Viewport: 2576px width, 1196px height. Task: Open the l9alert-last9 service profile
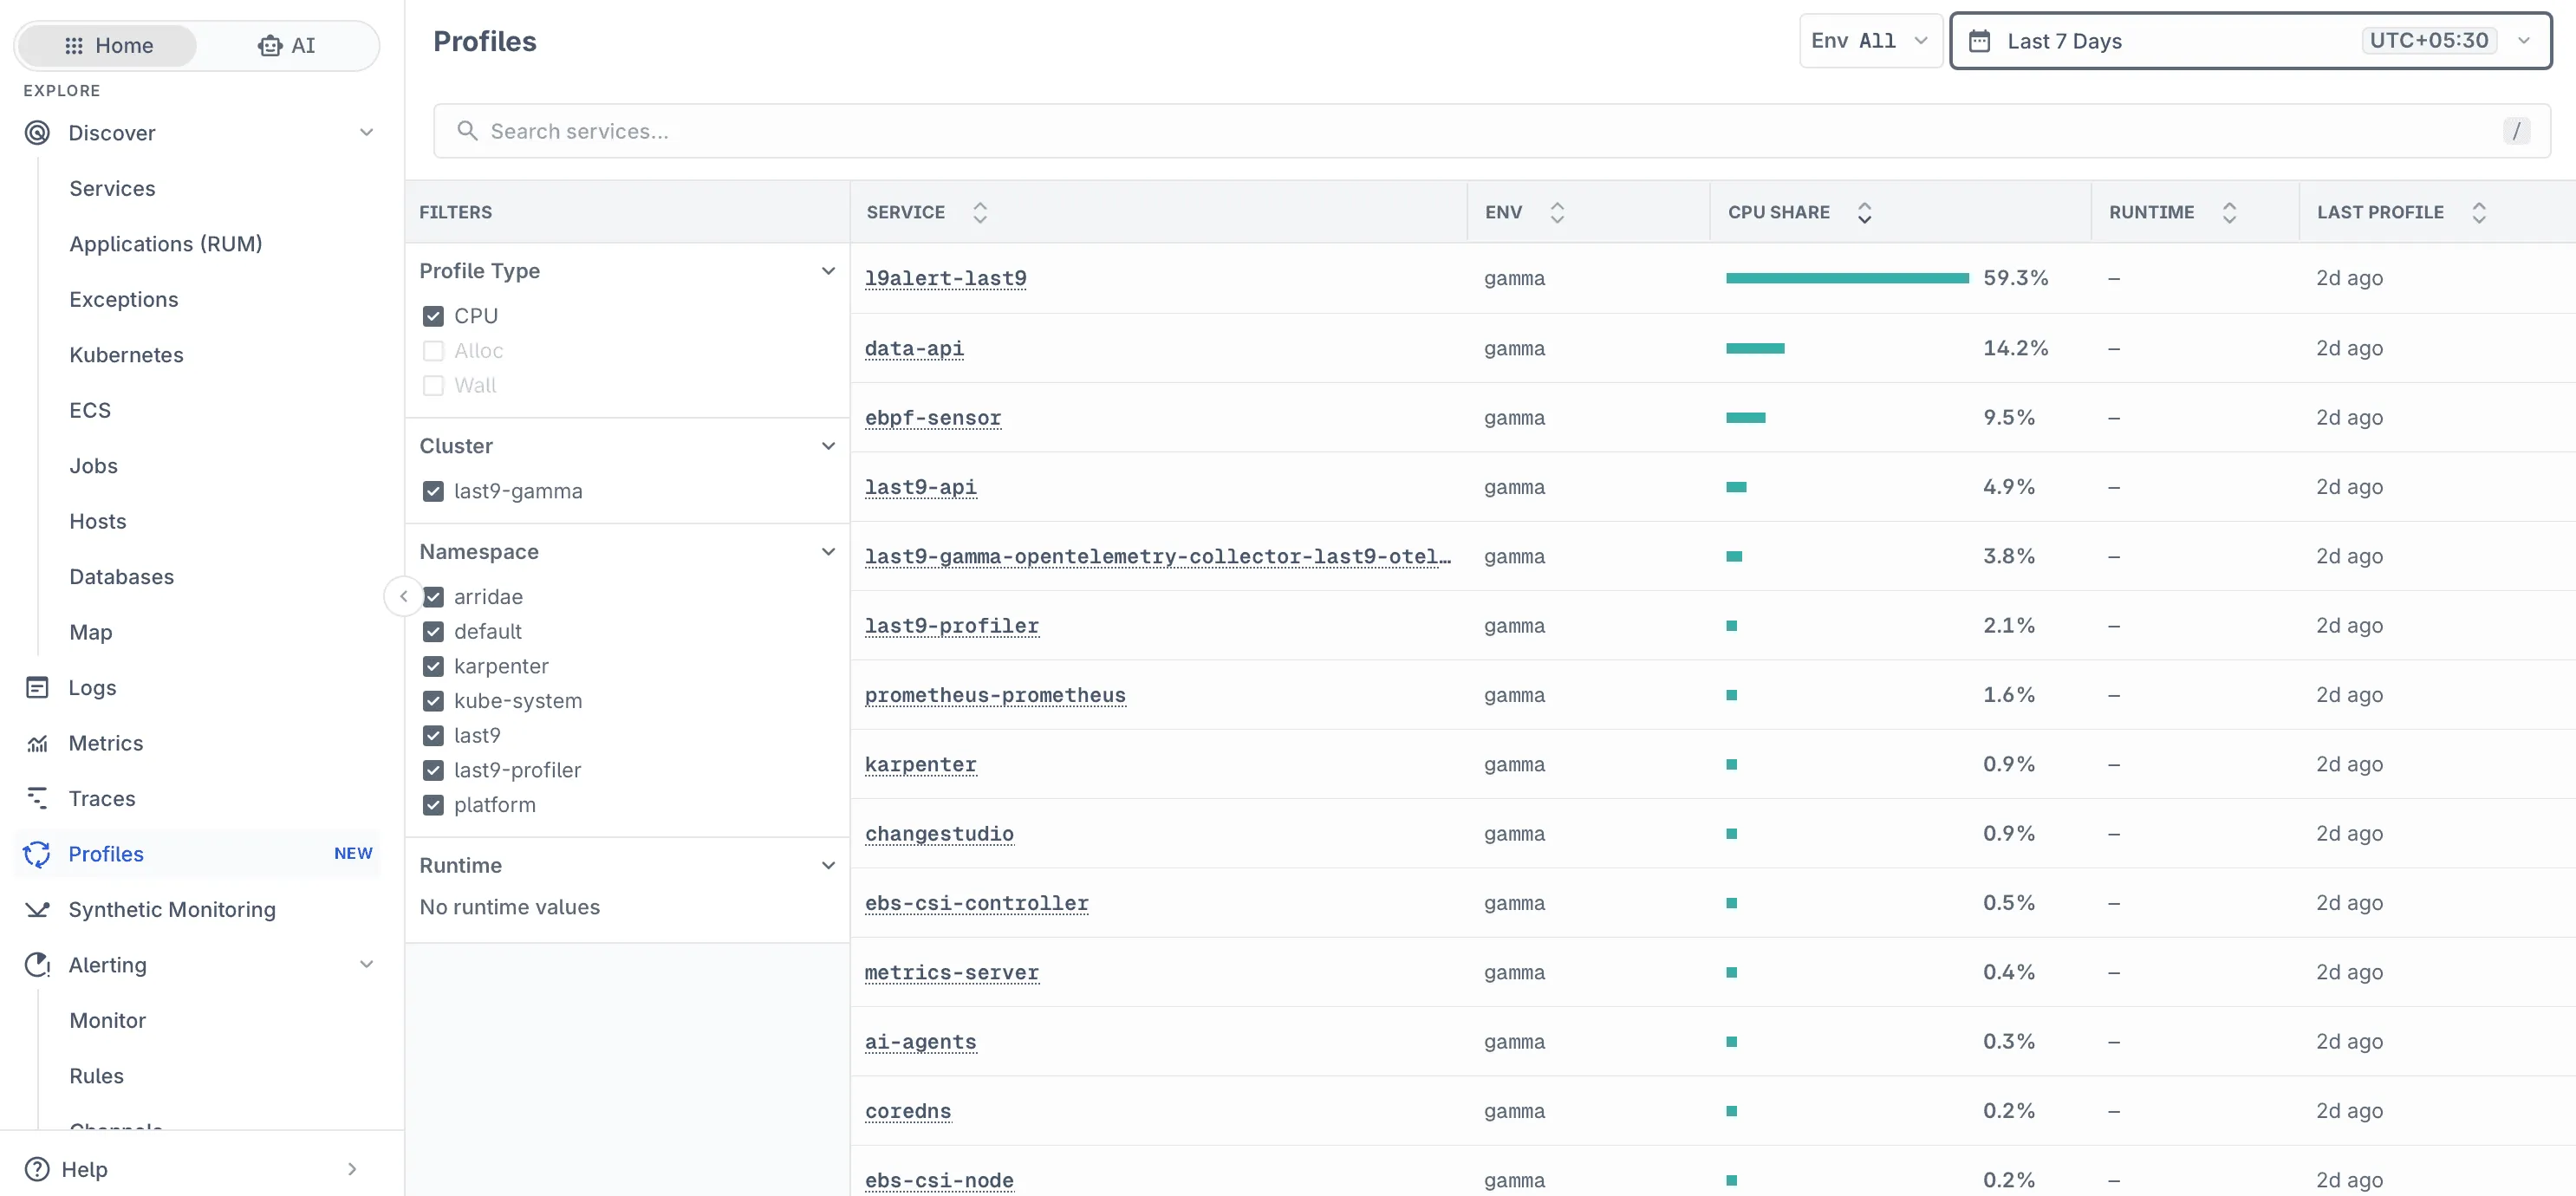(945, 278)
